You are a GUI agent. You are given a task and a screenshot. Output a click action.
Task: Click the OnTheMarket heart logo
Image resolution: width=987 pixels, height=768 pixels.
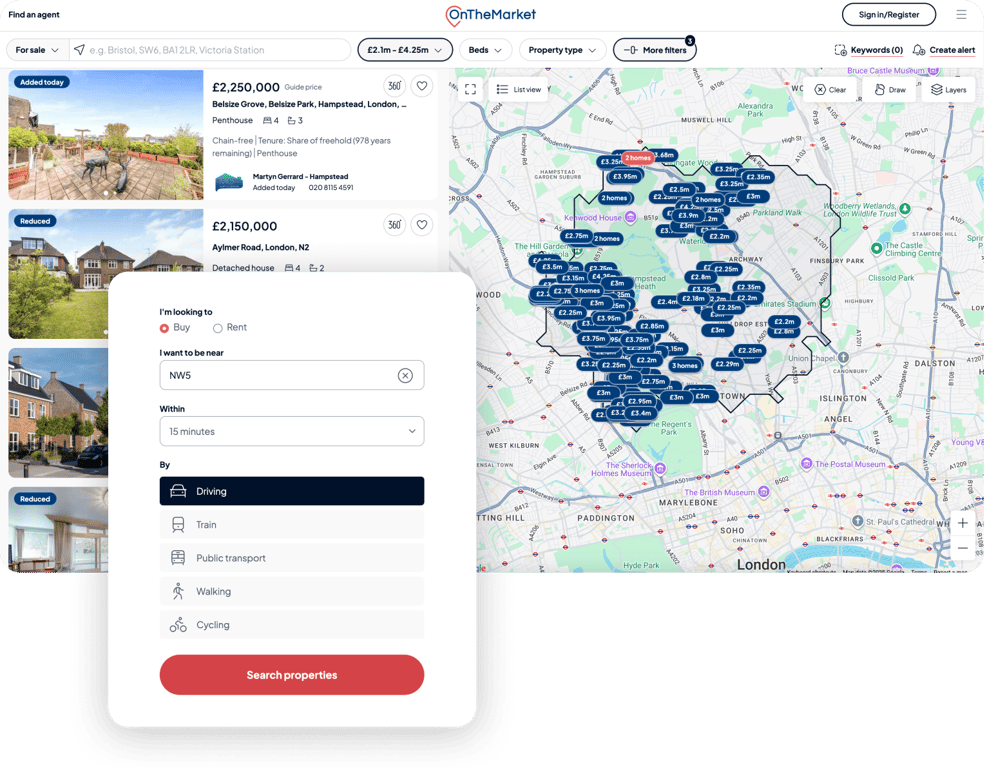point(451,16)
